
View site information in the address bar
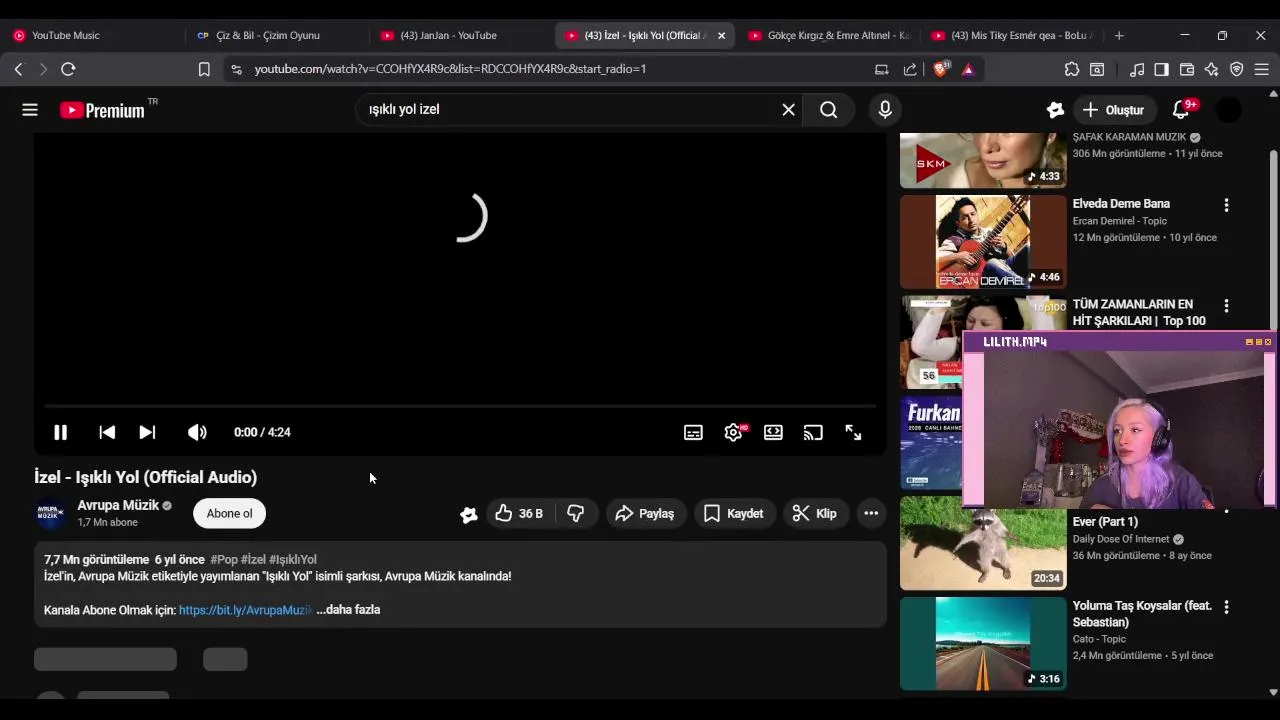[236, 69]
